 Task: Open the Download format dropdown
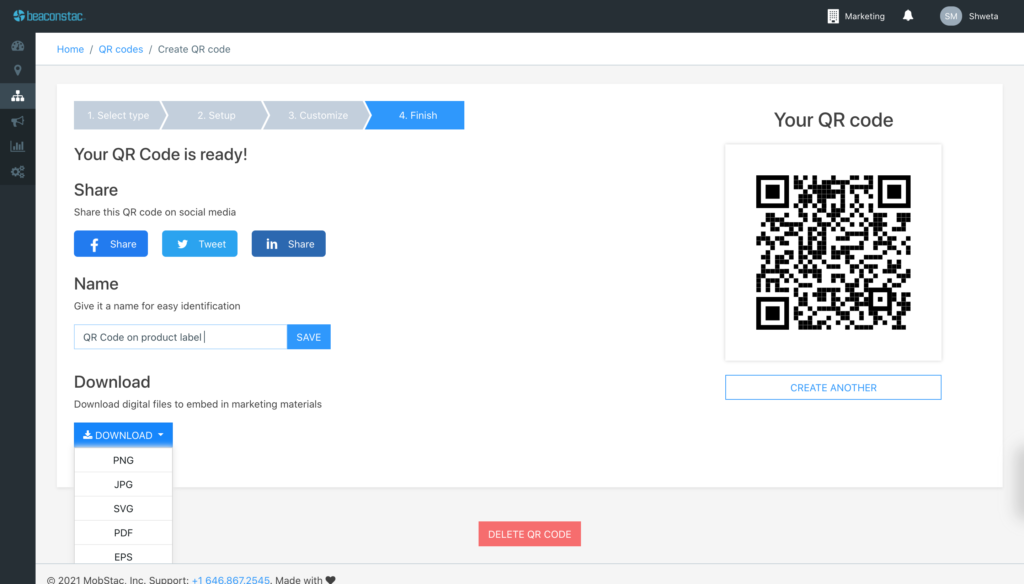122,434
